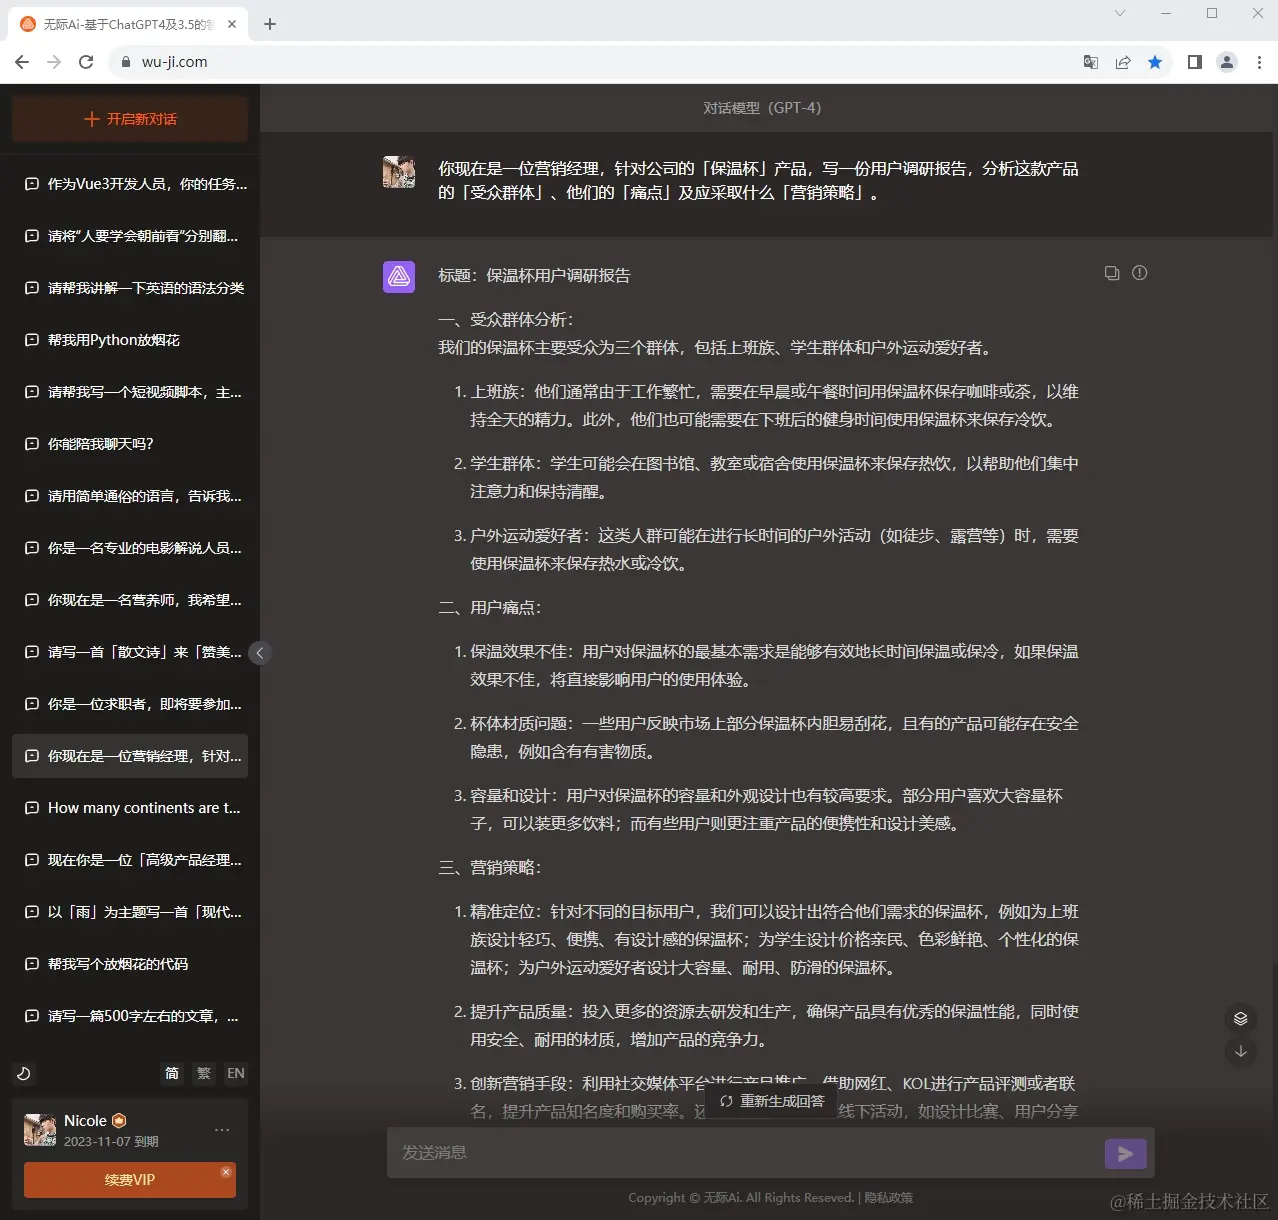Bookmark the page with the star icon
1278x1220 pixels.
tap(1156, 62)
